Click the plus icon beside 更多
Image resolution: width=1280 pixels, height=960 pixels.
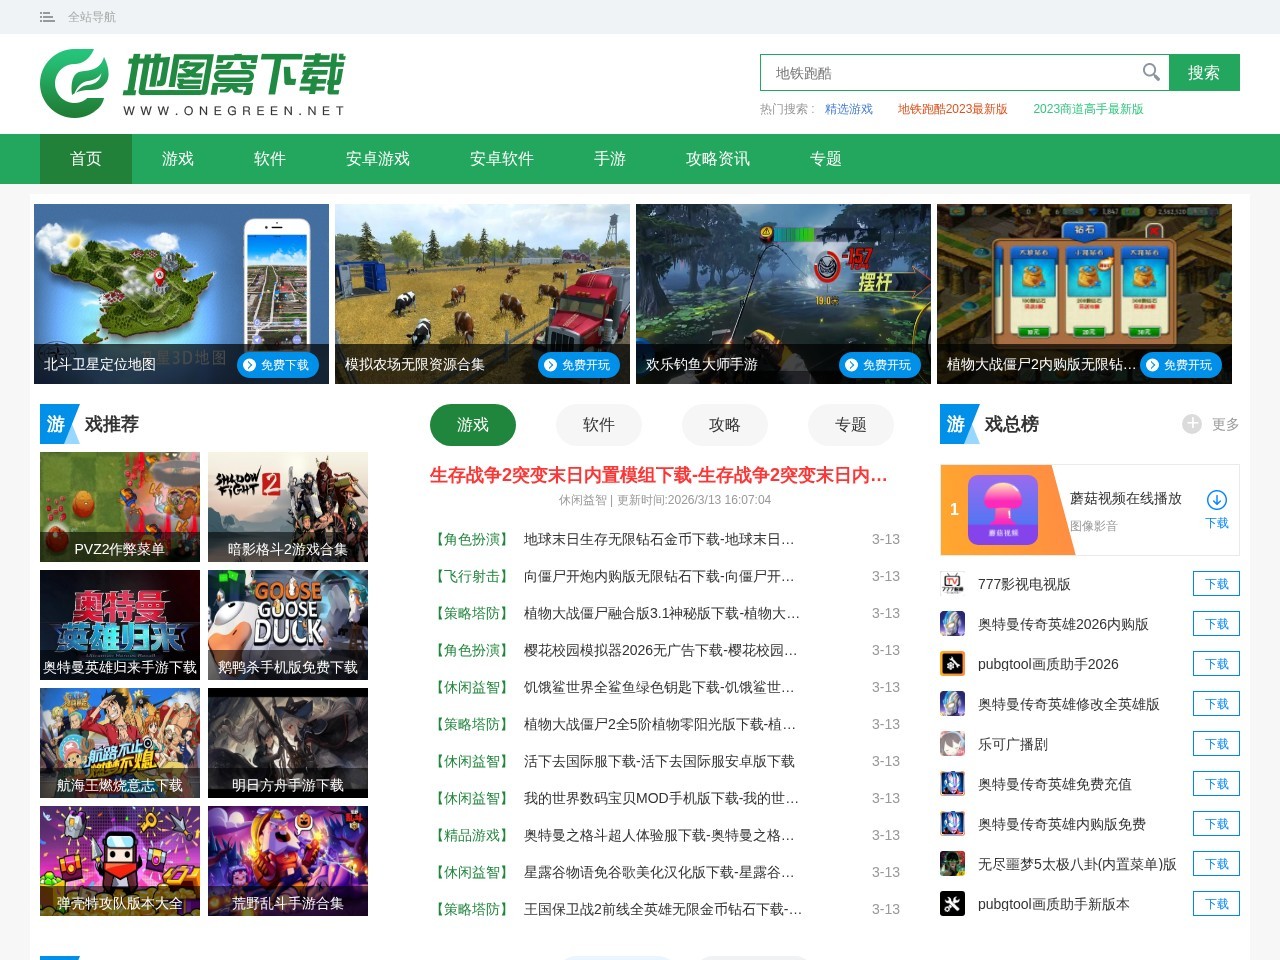click(x=1192, y=424)
